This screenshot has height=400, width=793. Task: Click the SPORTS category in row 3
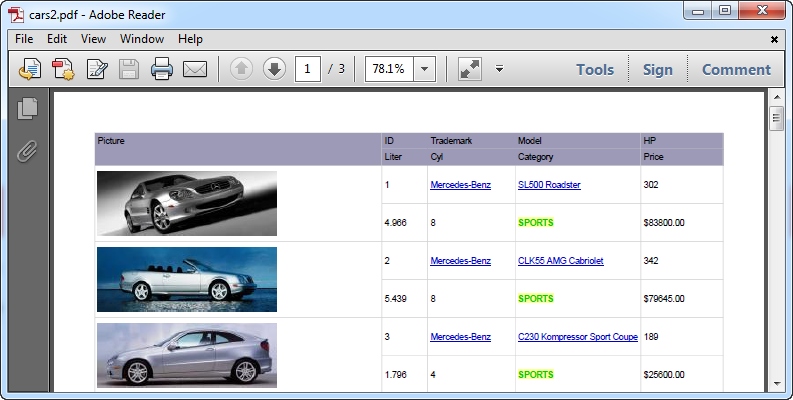[x=536, y=374]
